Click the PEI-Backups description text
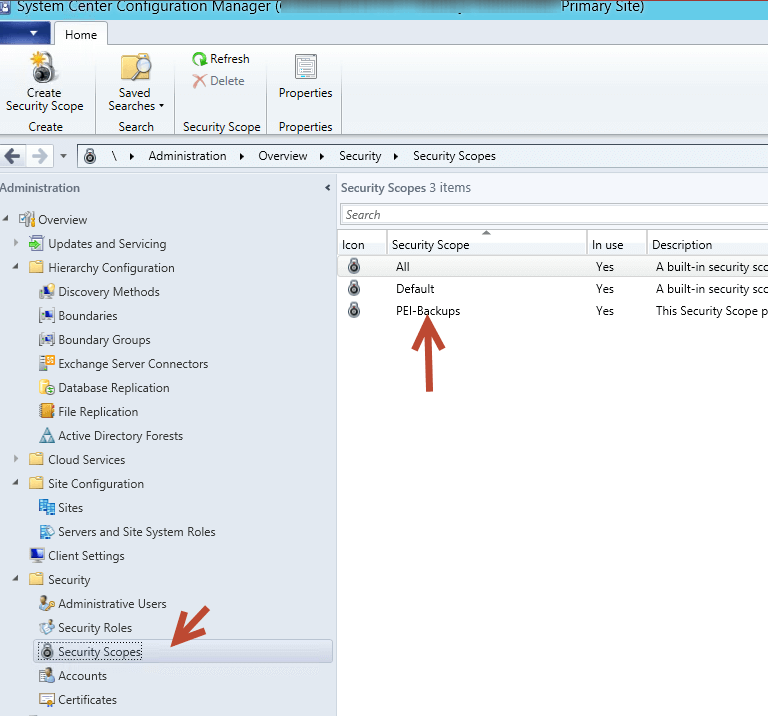Image resolution: width=768 pixels, height=716 pixels. click(712, 310)
